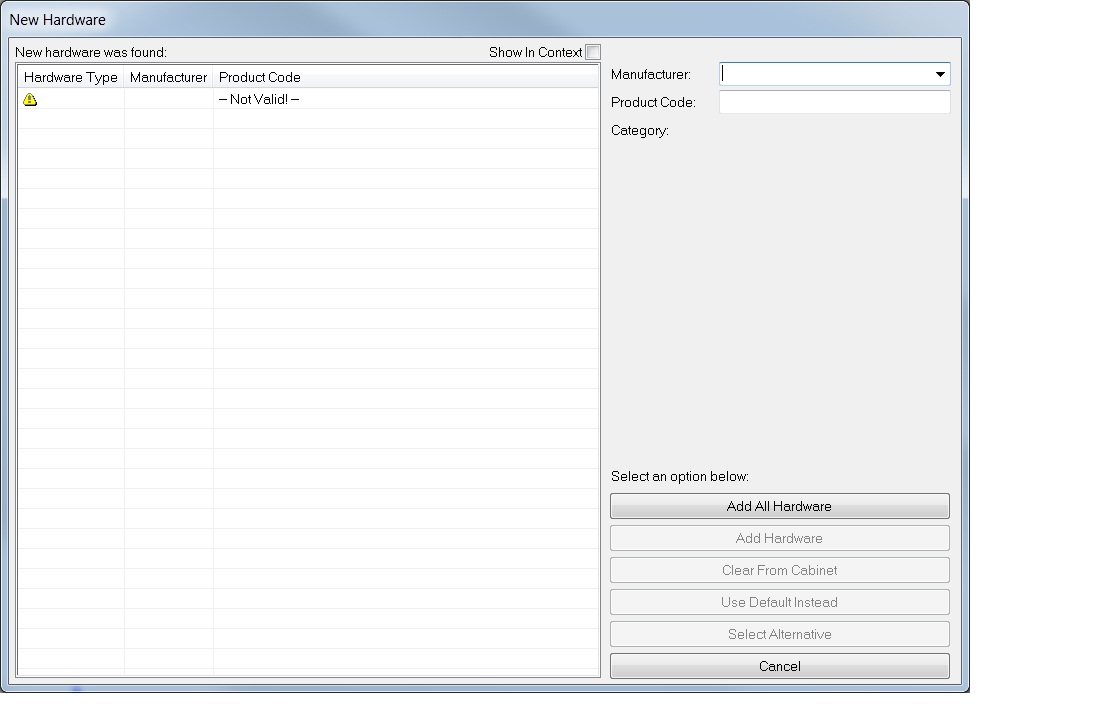Pick the Select Alternative button

click(x=779, y=634)
